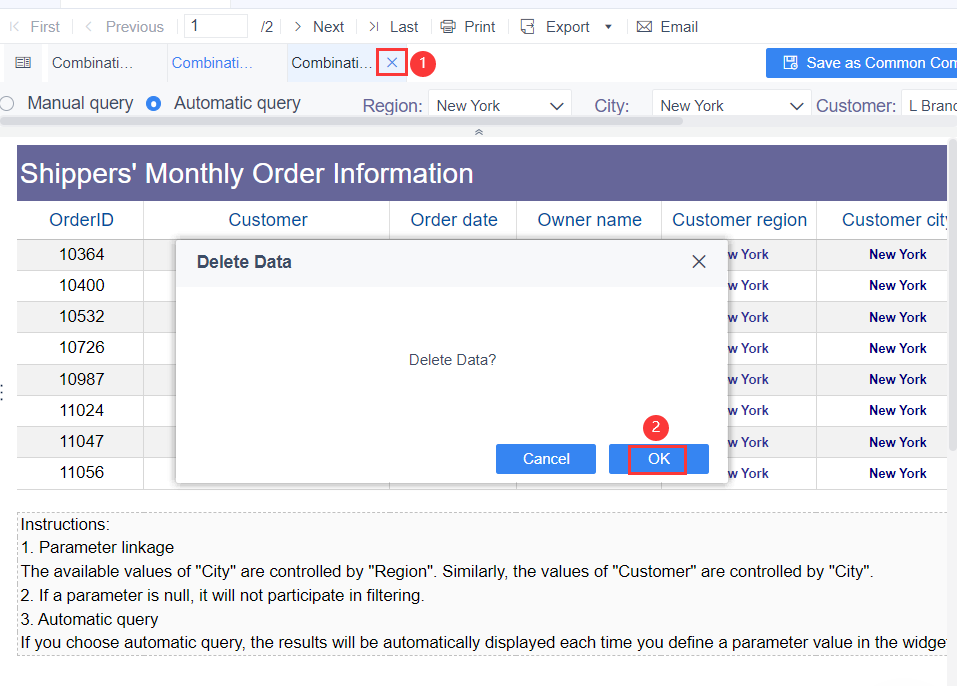Open the Region dropdown

[x=500, y=105]
